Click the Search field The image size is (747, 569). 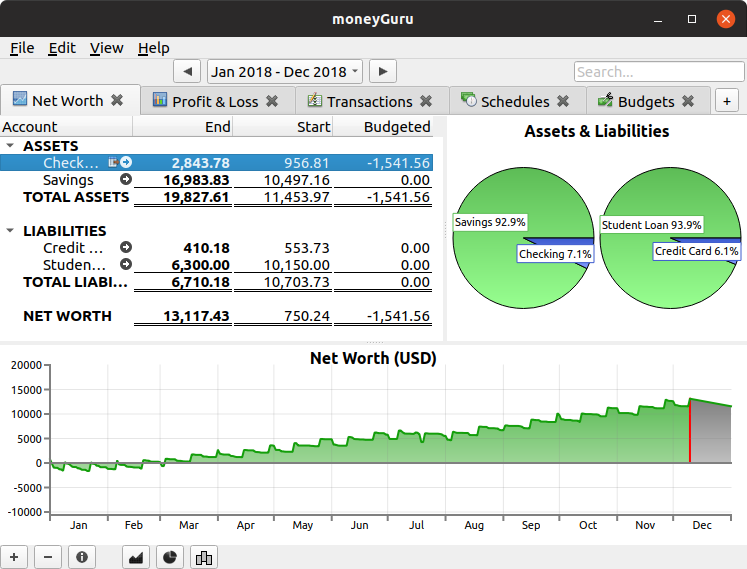(x=659, y=72)
